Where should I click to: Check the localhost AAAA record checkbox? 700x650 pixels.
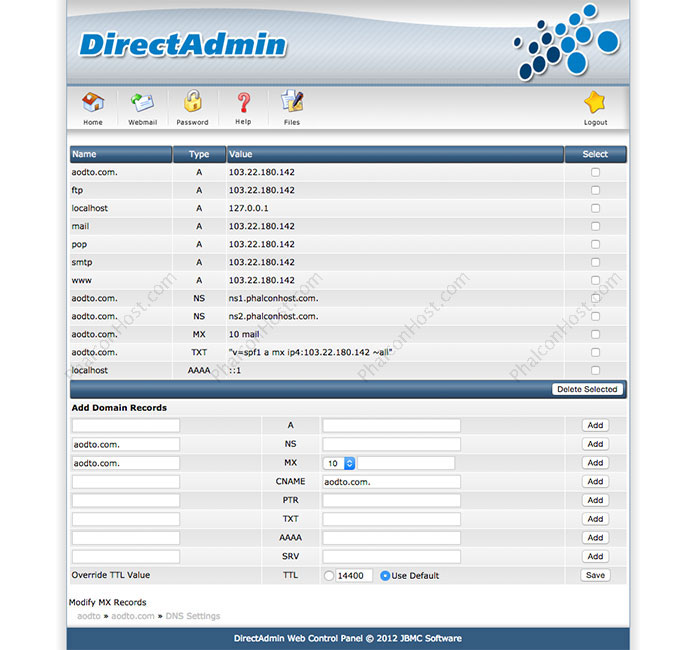595,371
